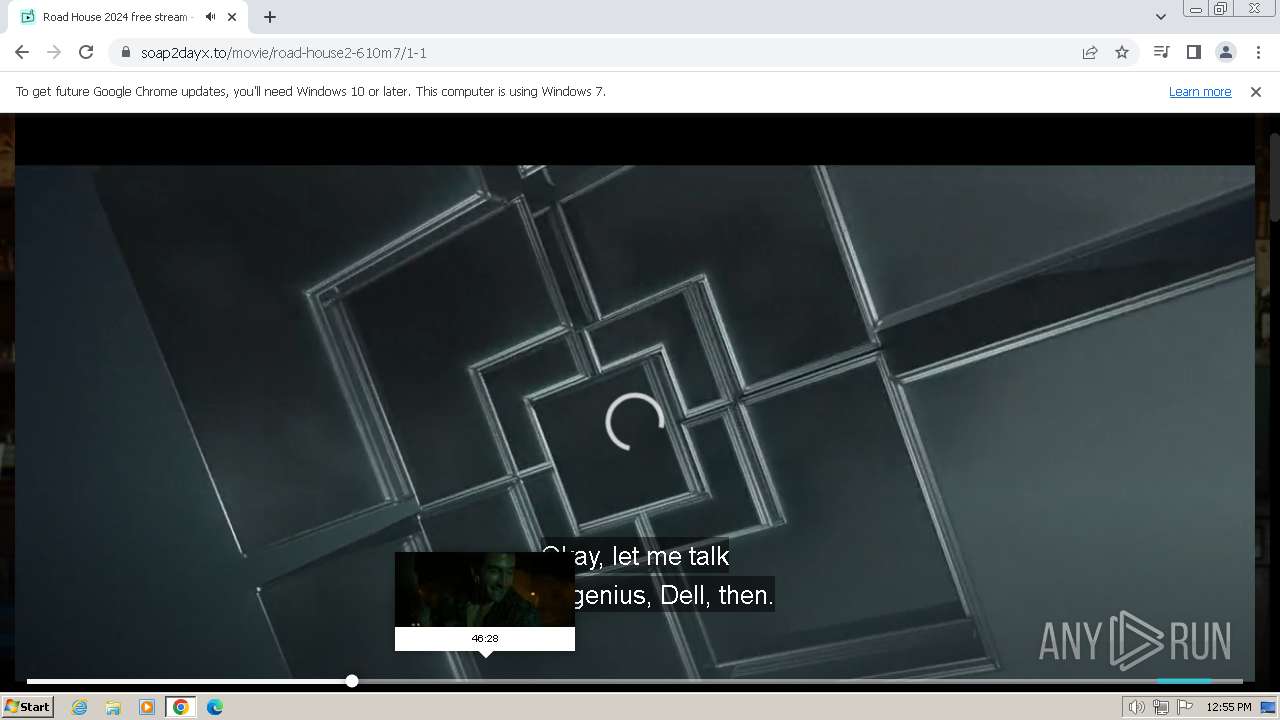Click the video seek bar handle
Image resolution: width=1280 pixels, height=720 pixels.
(x=352, y=681)
